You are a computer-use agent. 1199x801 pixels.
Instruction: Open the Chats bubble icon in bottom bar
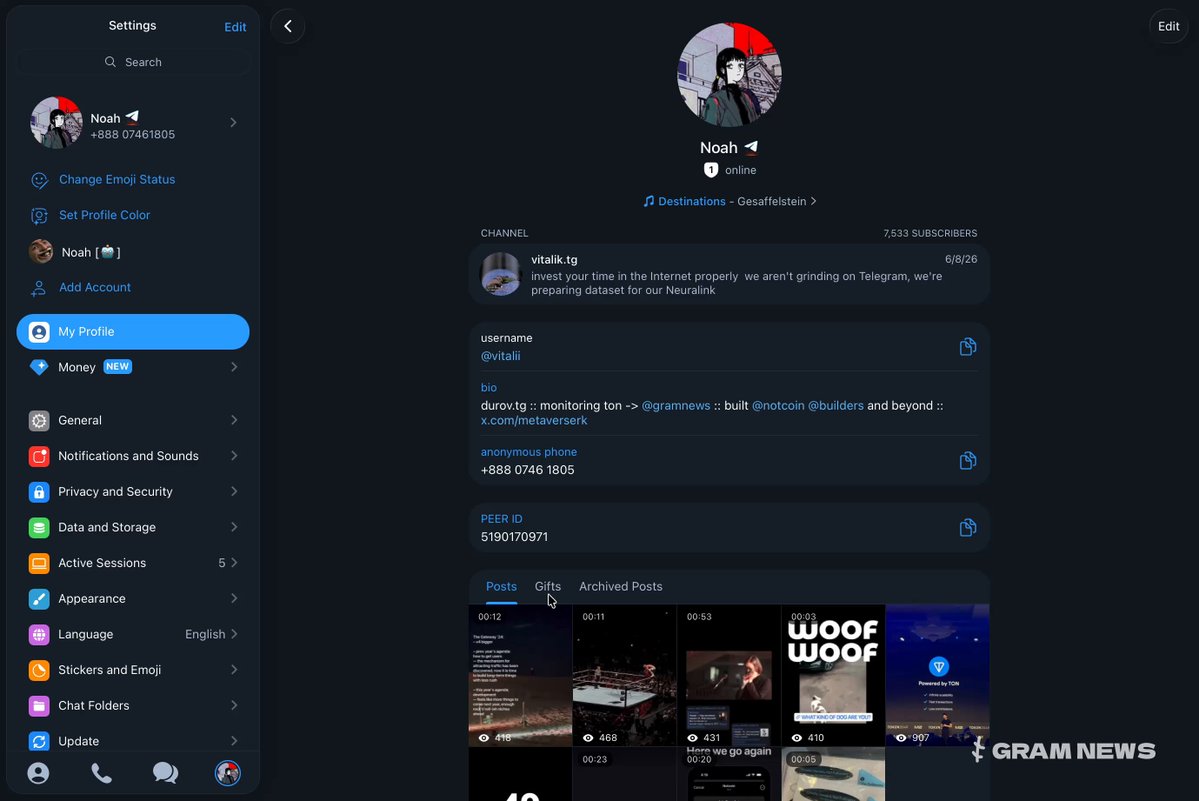[165, 773]
